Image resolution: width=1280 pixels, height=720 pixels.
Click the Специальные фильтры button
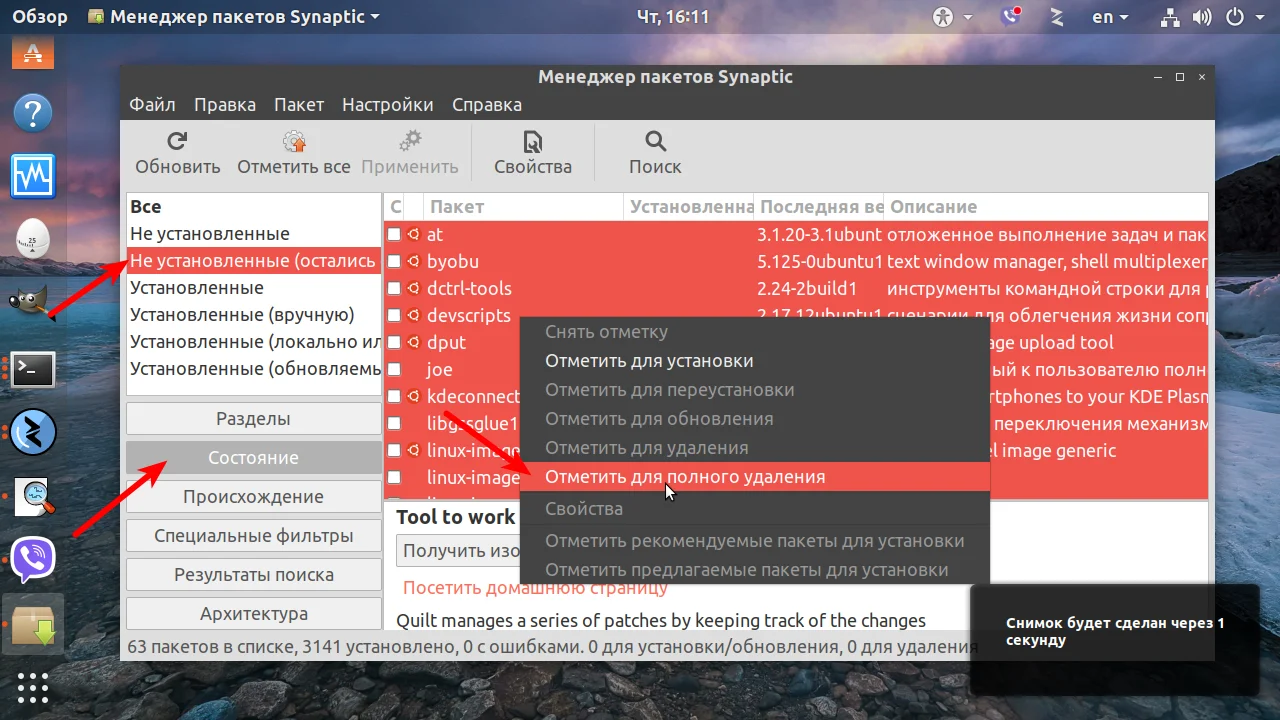254,536
